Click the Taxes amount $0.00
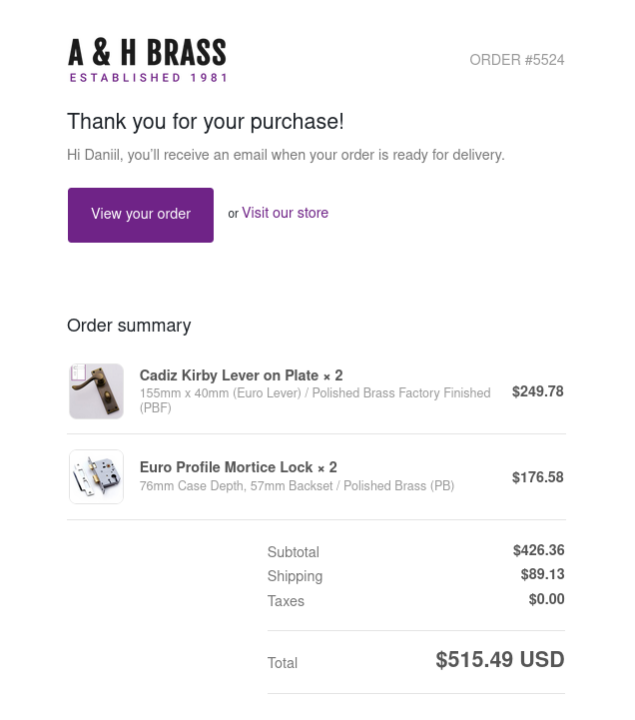Screen dimensions: 635x720 tap(546, 599)
